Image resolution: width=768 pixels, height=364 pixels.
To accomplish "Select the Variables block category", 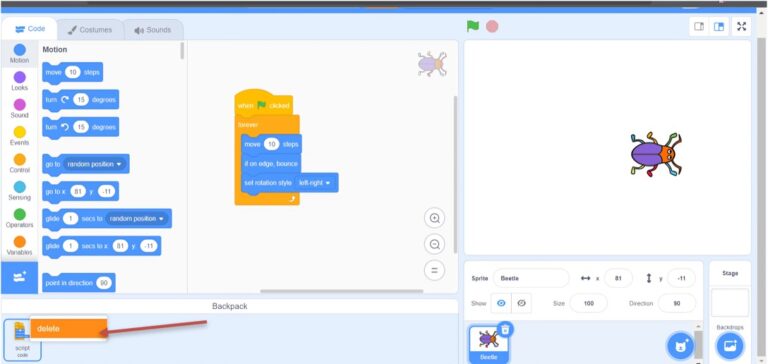I will tap(20, 246).
